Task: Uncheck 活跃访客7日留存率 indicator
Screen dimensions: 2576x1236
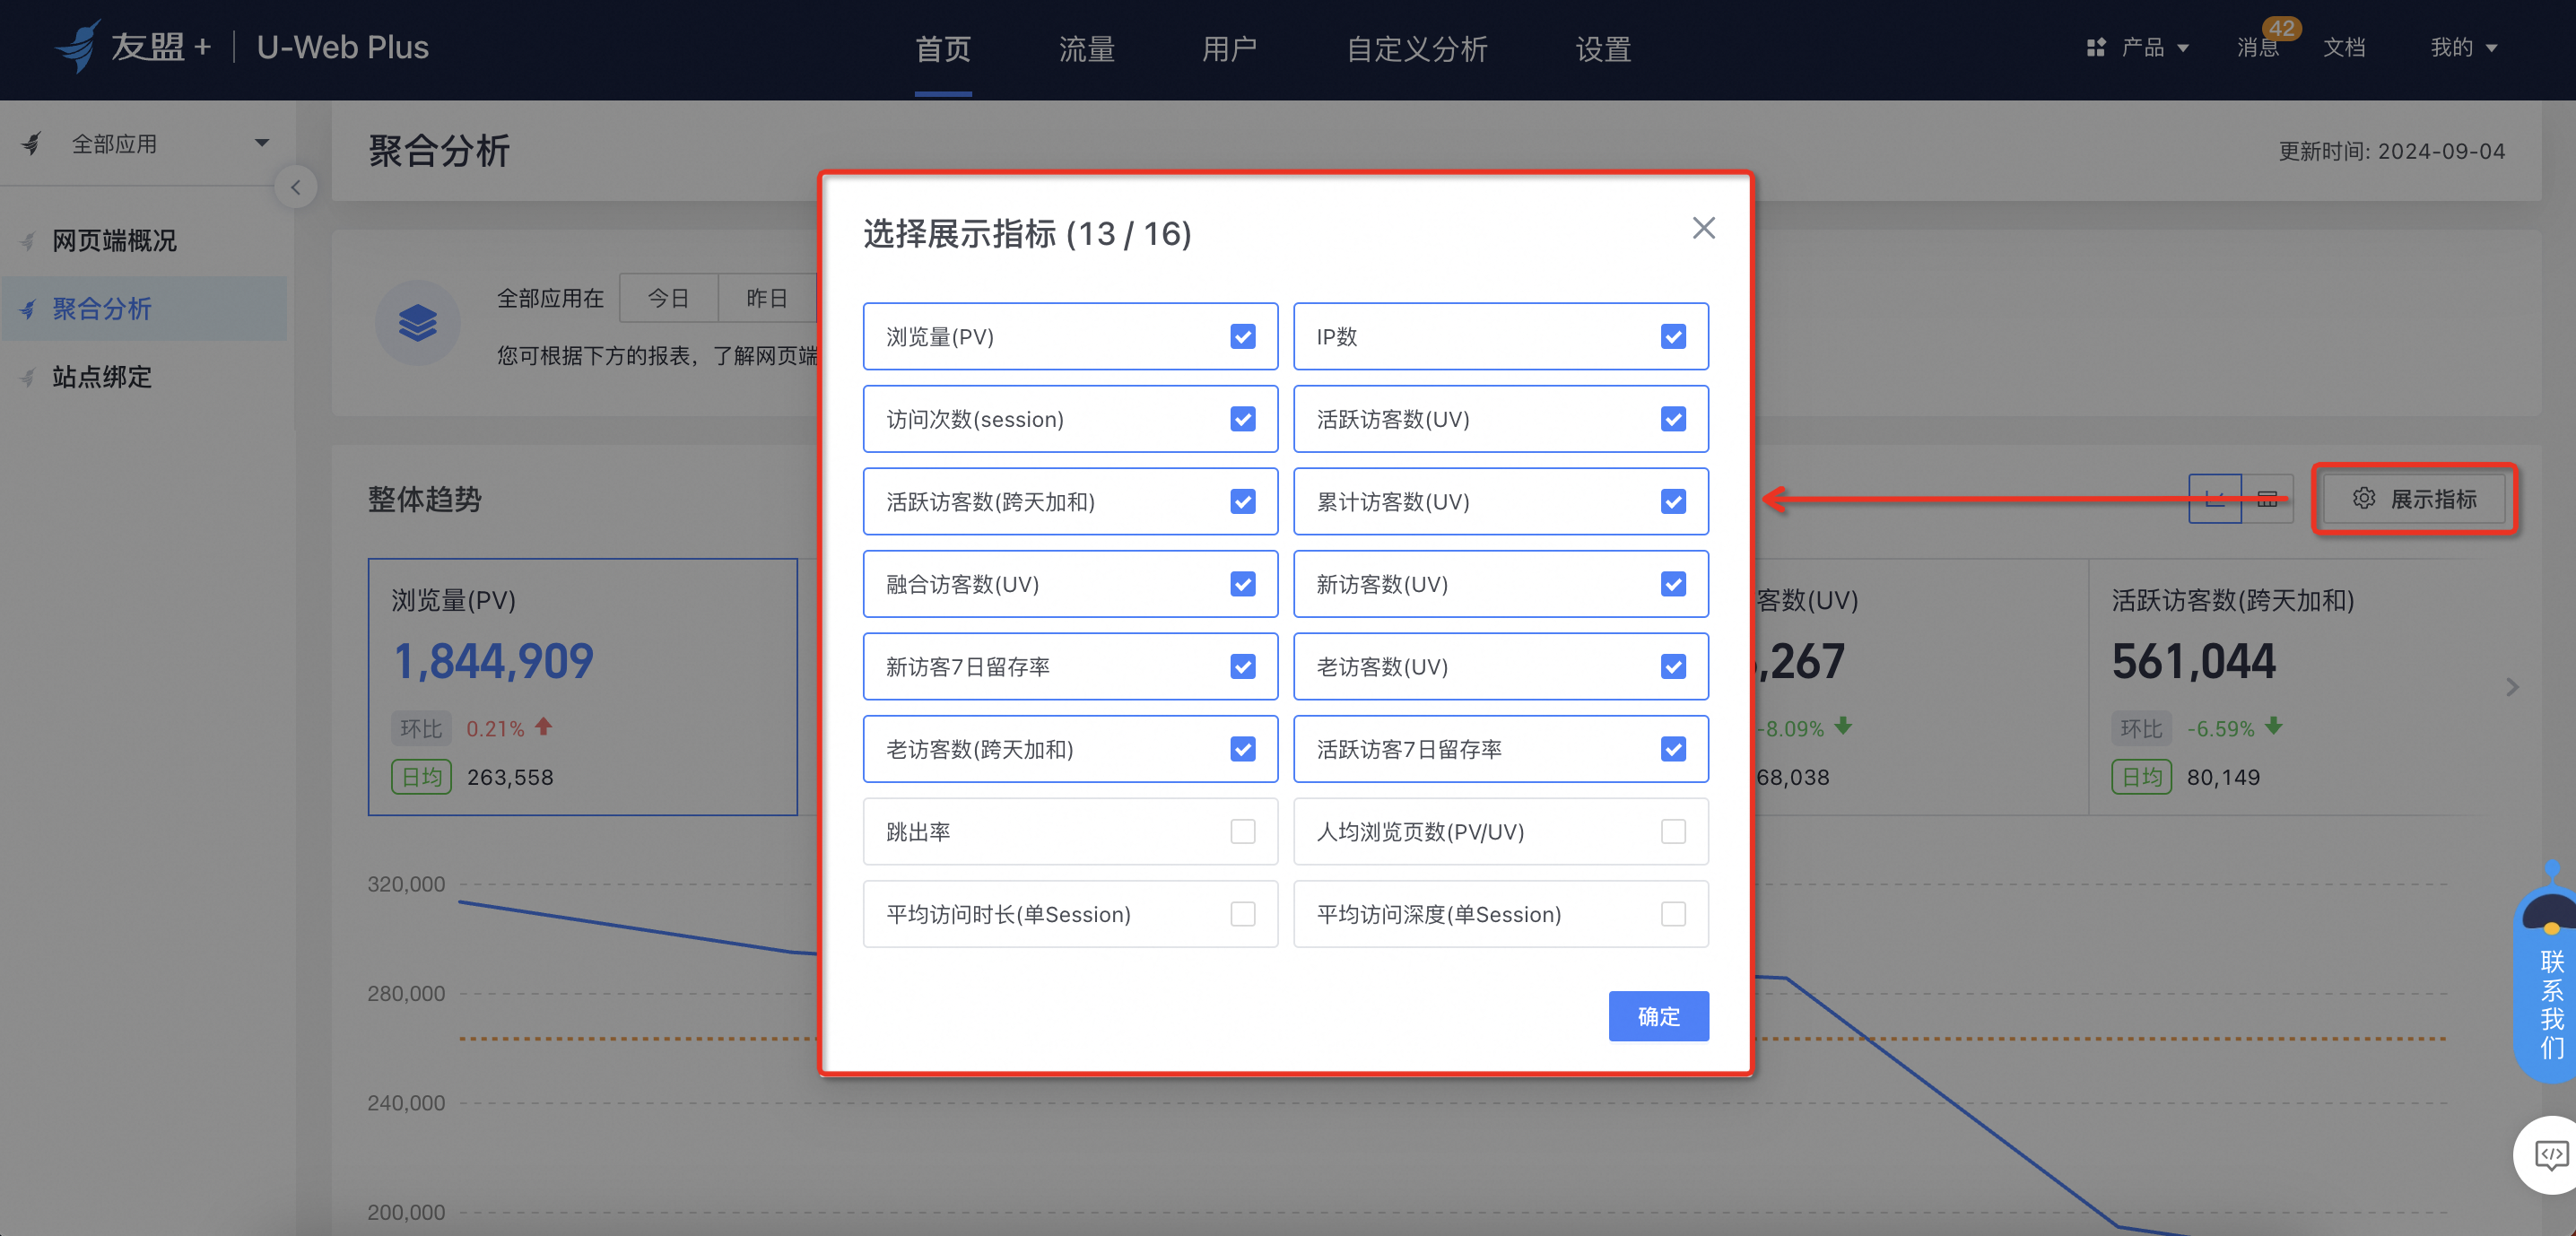Action: 1673,749
